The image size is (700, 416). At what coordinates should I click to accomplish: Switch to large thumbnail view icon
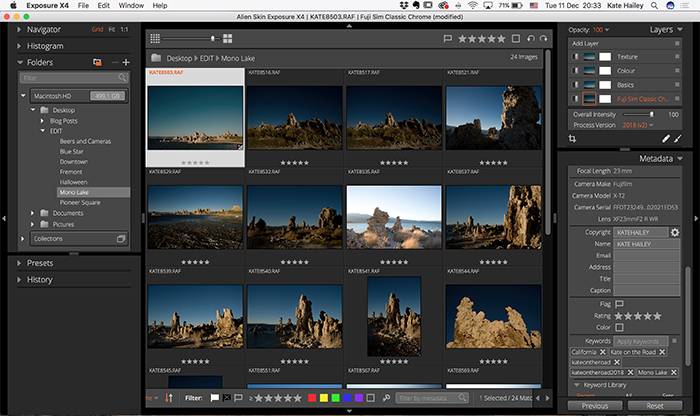228,38
